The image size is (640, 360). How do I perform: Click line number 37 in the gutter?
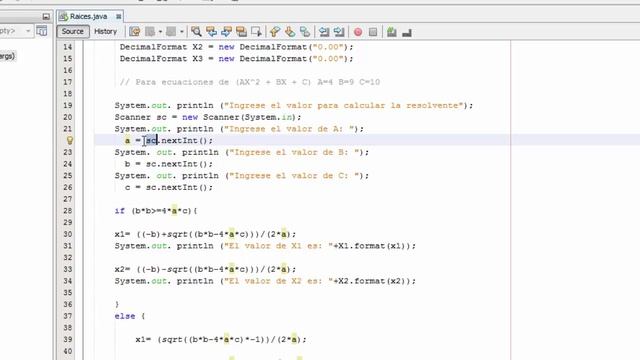point(67,316)
